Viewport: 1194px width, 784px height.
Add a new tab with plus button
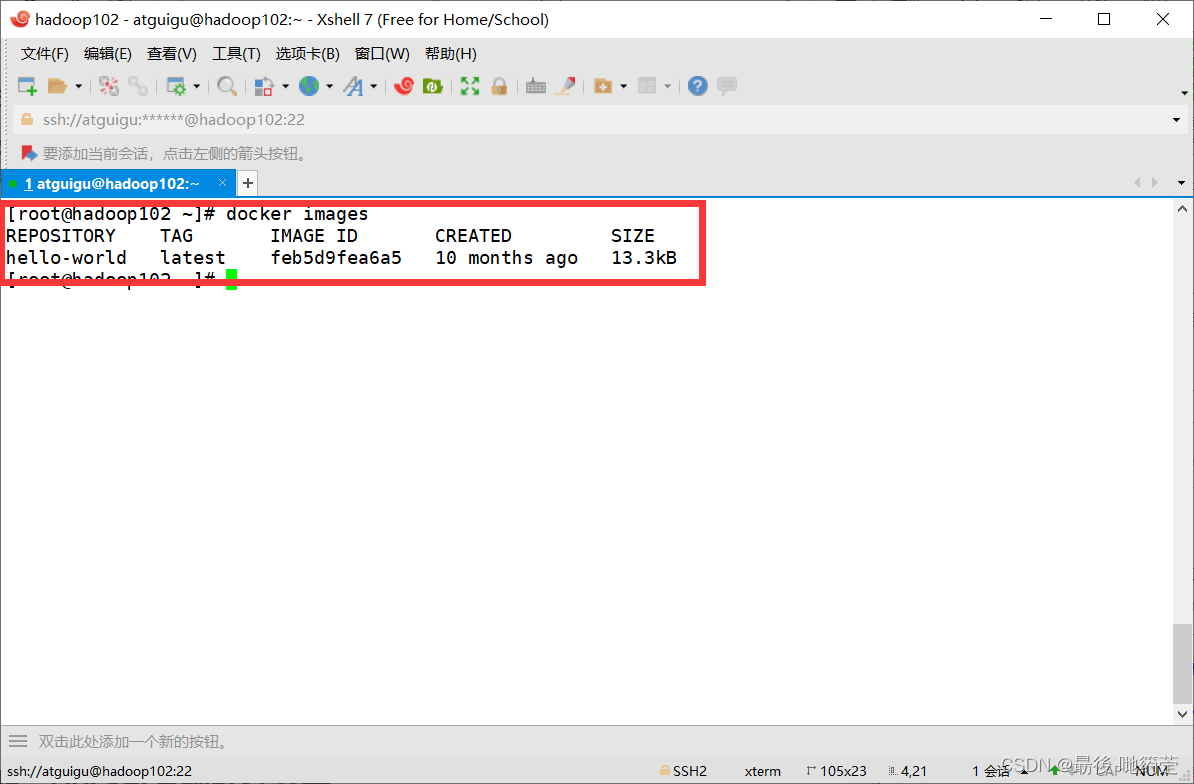click(x=247, y=183)
